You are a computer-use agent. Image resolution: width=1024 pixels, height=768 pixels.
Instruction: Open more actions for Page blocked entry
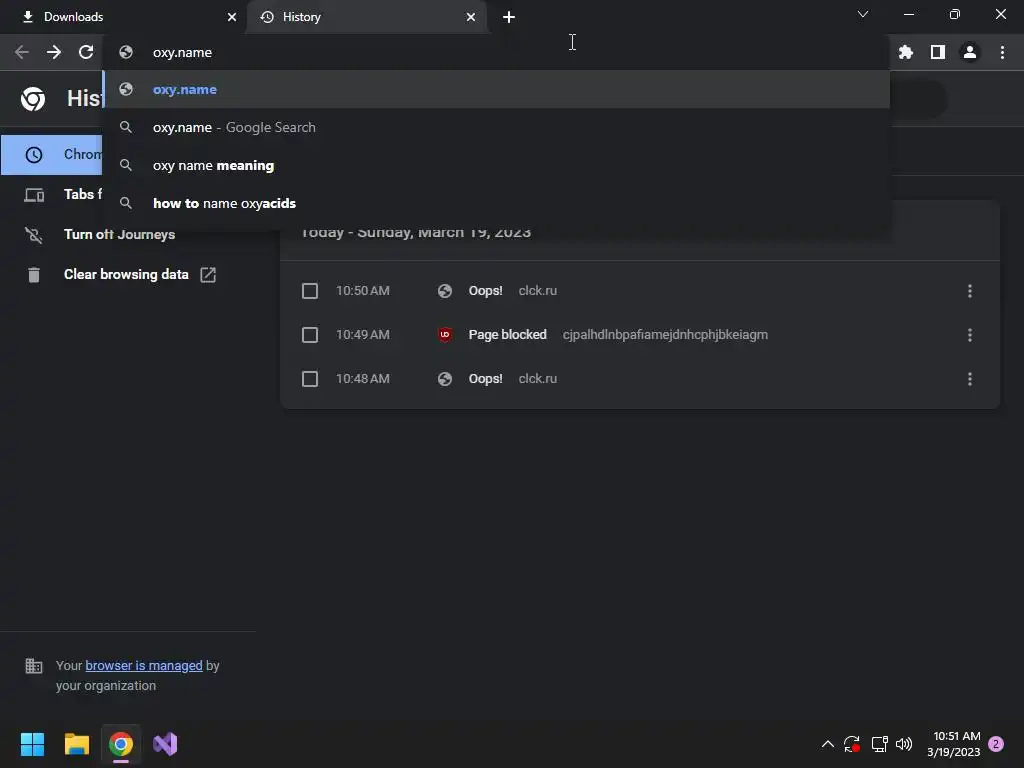coord(970,335)
